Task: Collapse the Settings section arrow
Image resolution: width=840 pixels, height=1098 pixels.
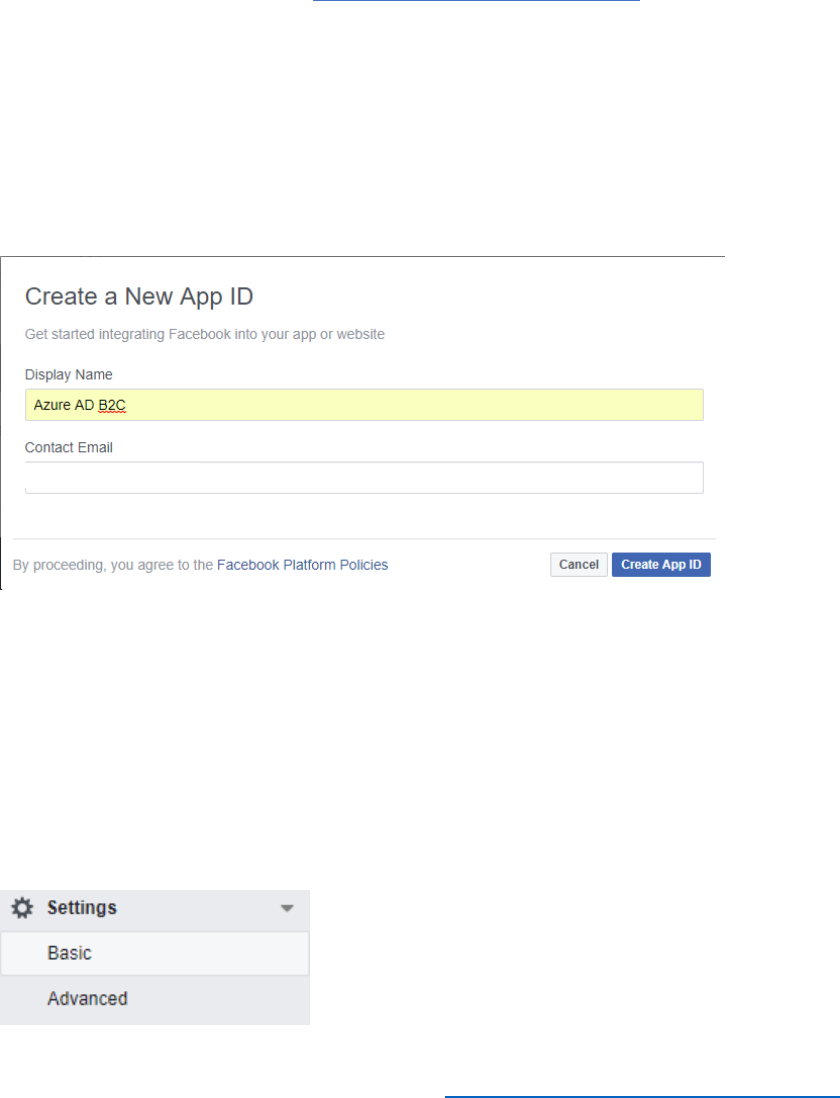Action: pos(287,908)
